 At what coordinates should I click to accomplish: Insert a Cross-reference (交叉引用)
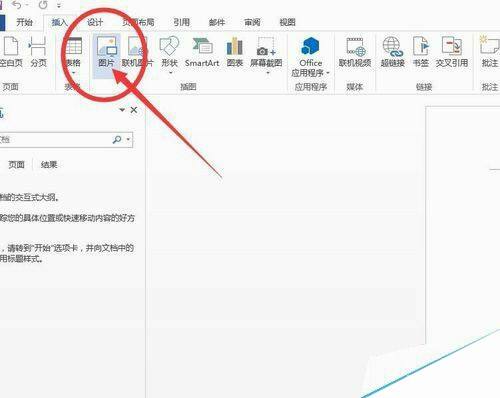(452, 52)
